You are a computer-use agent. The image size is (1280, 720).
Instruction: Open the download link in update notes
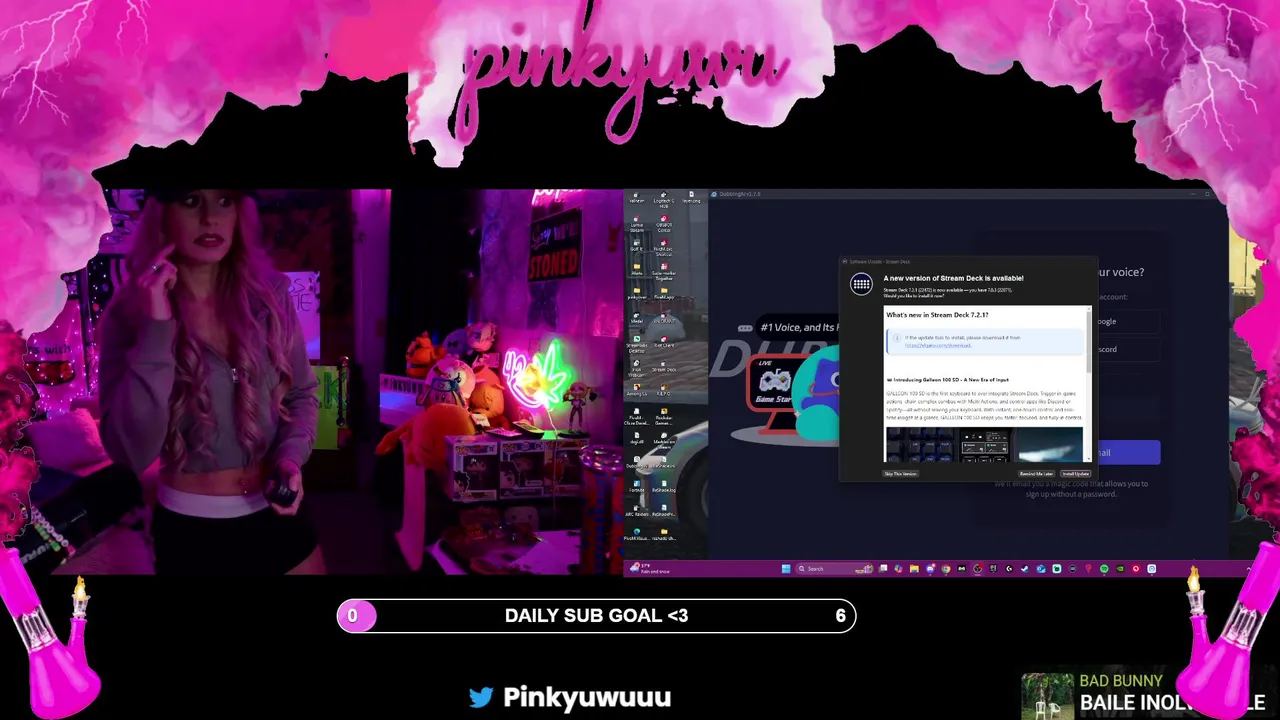937,345
